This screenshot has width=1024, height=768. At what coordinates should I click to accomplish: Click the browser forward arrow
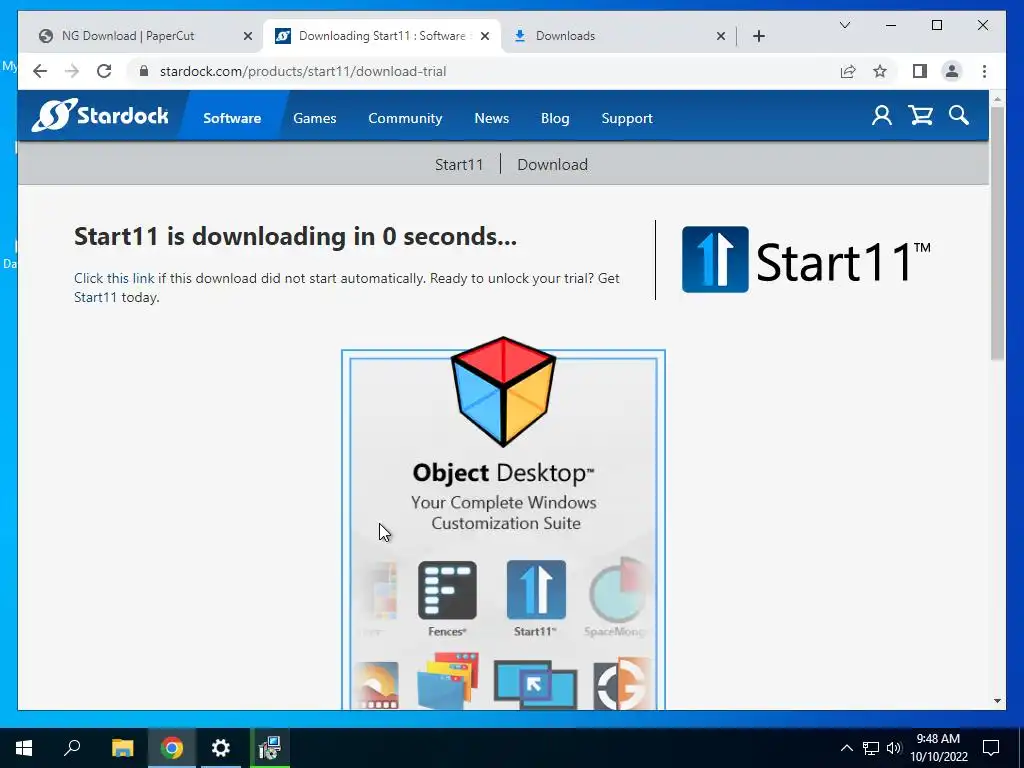coord(72,71)
